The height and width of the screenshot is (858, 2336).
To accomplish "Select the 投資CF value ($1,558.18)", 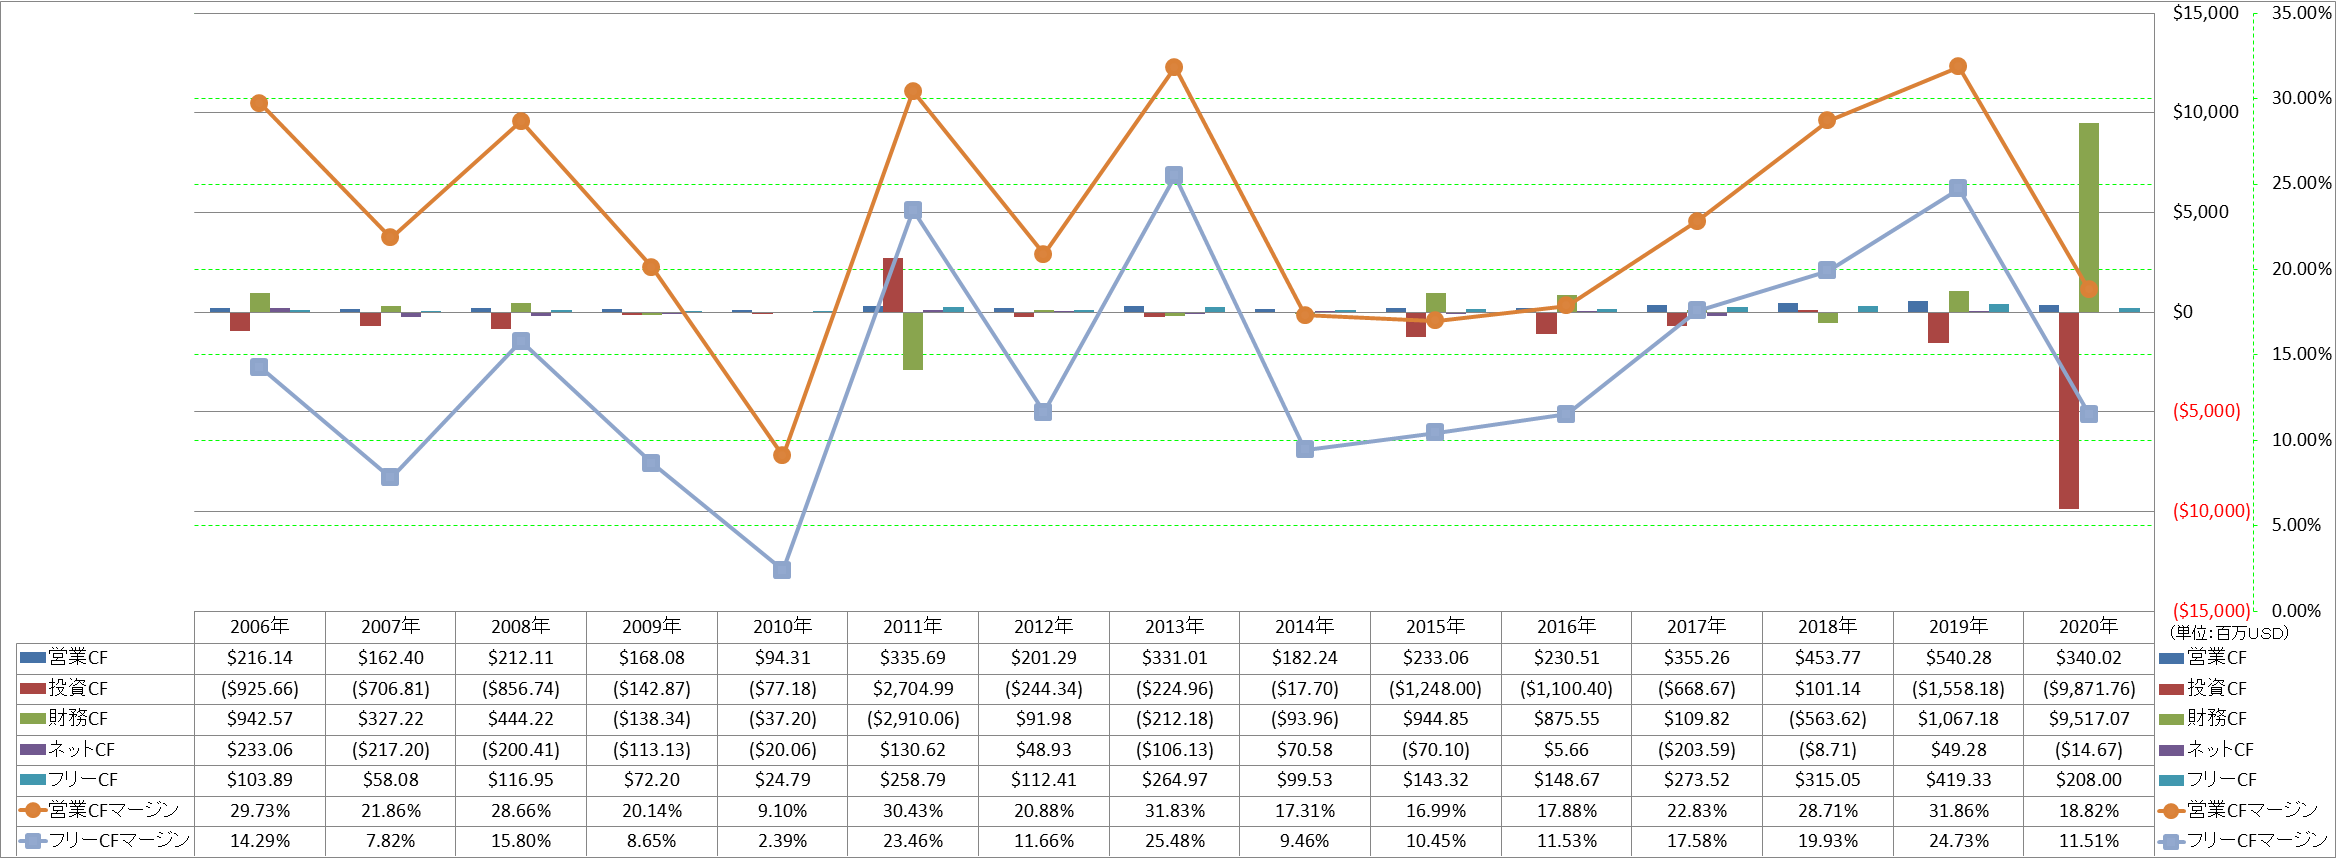I will (x=1958, y=689).
